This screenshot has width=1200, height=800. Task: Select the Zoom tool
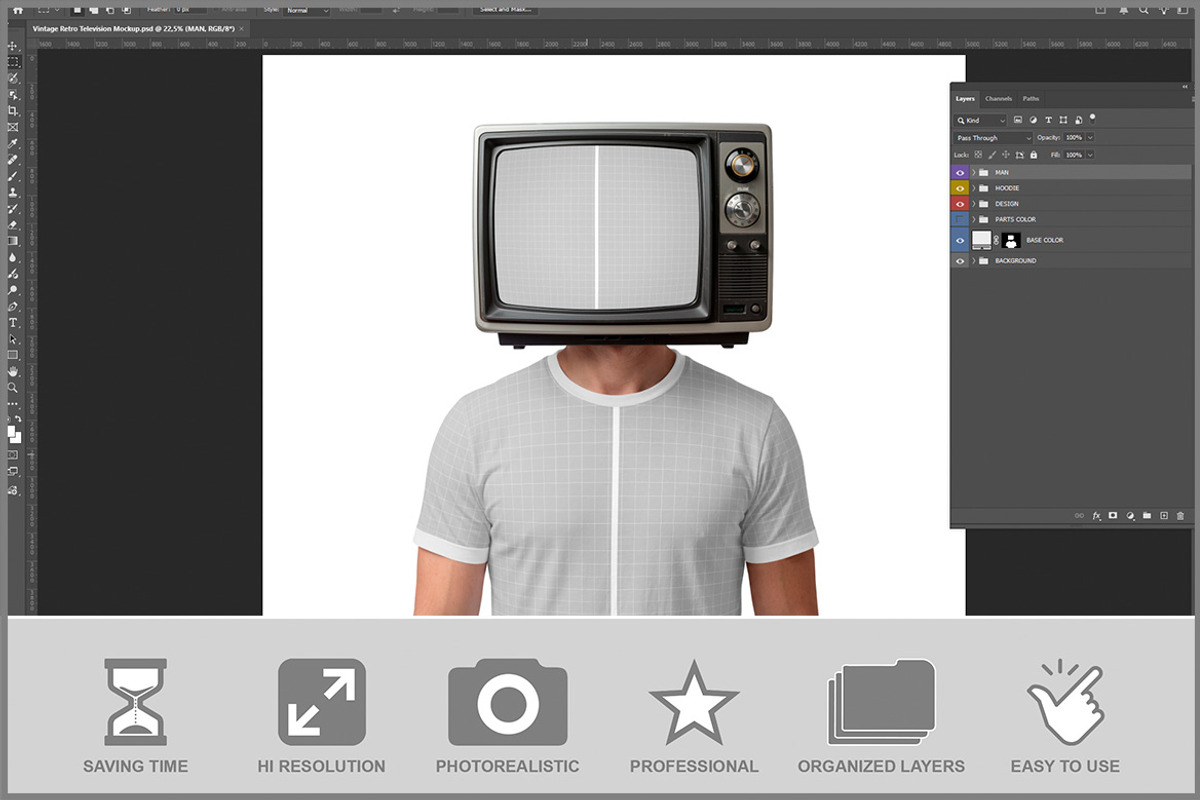(x=13, y=388)
